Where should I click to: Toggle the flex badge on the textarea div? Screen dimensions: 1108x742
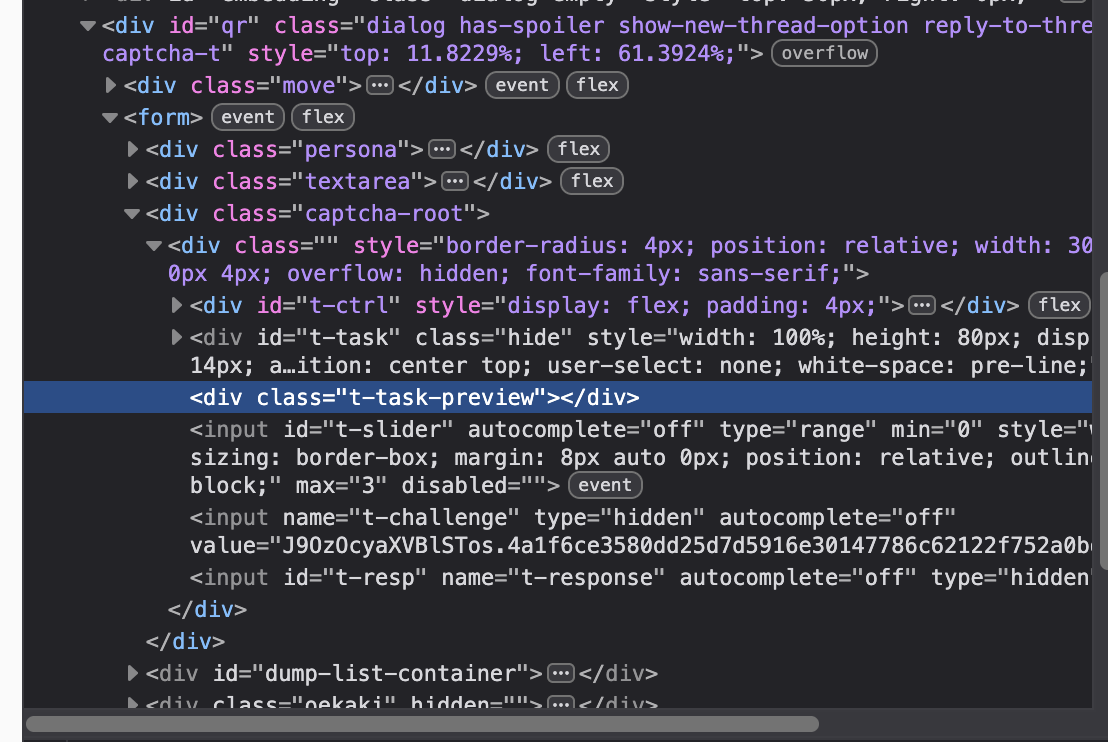(592, 181)
